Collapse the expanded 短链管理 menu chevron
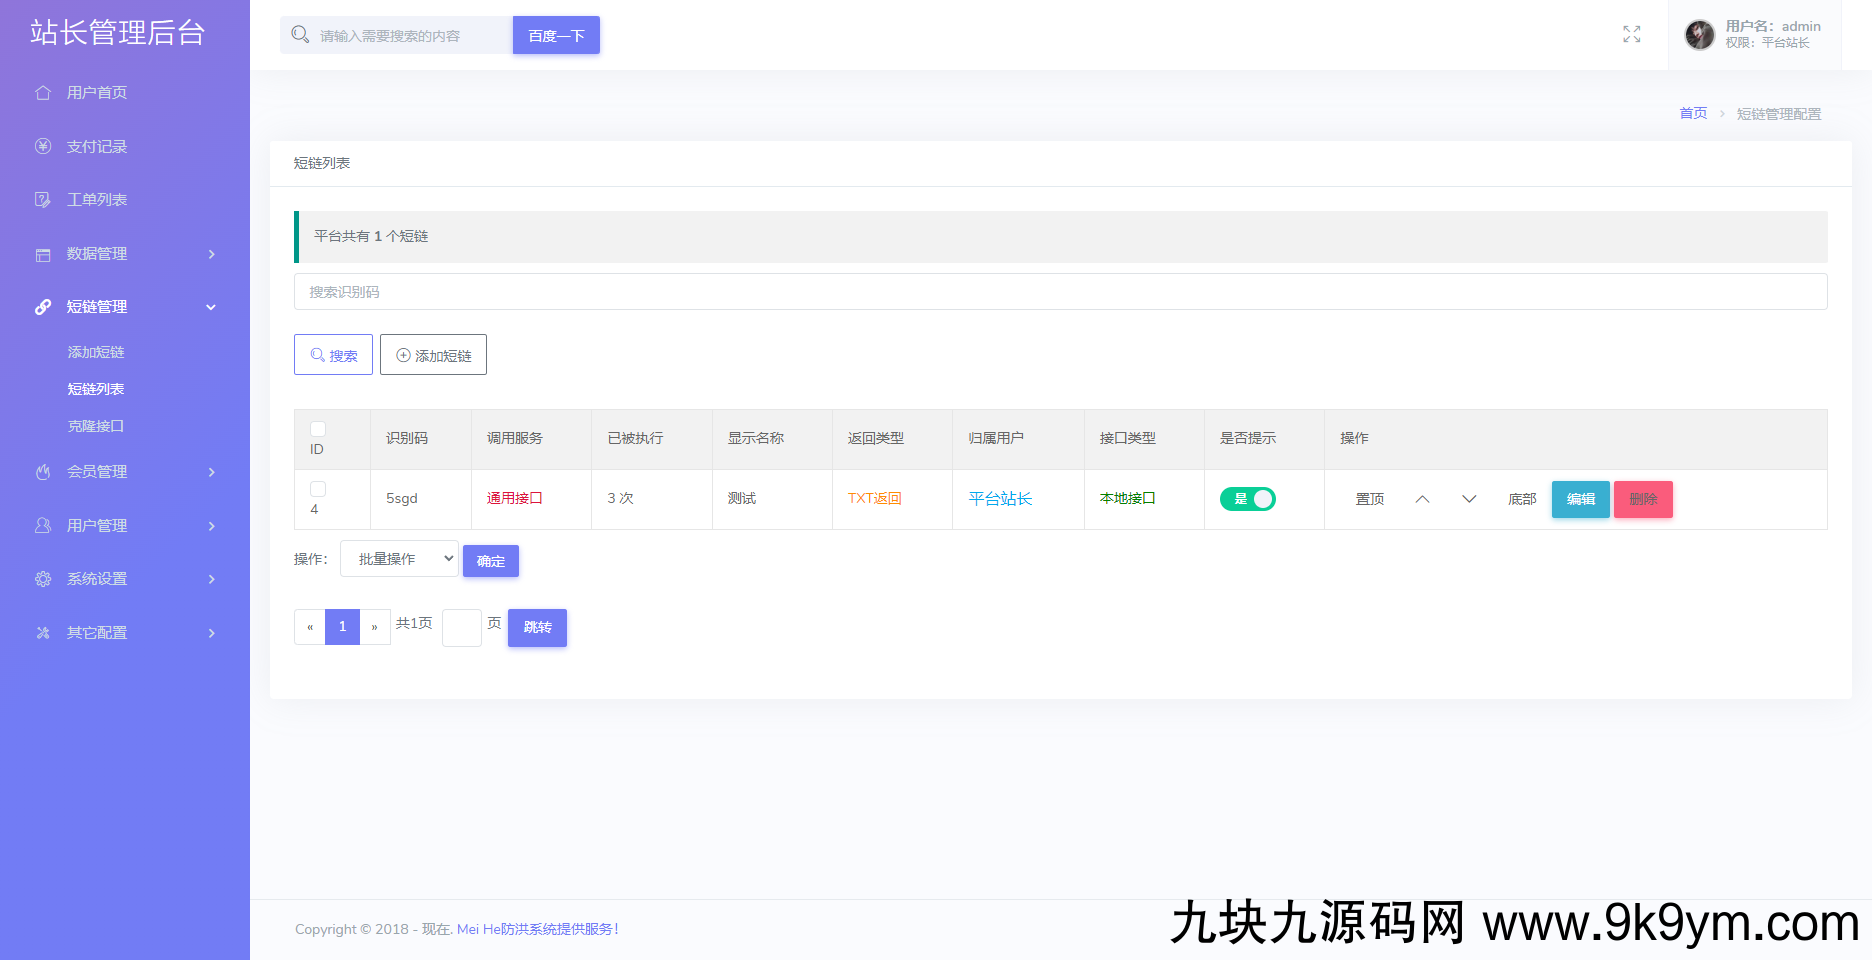This screenshot has height=960, width=1872. point(210,306)
